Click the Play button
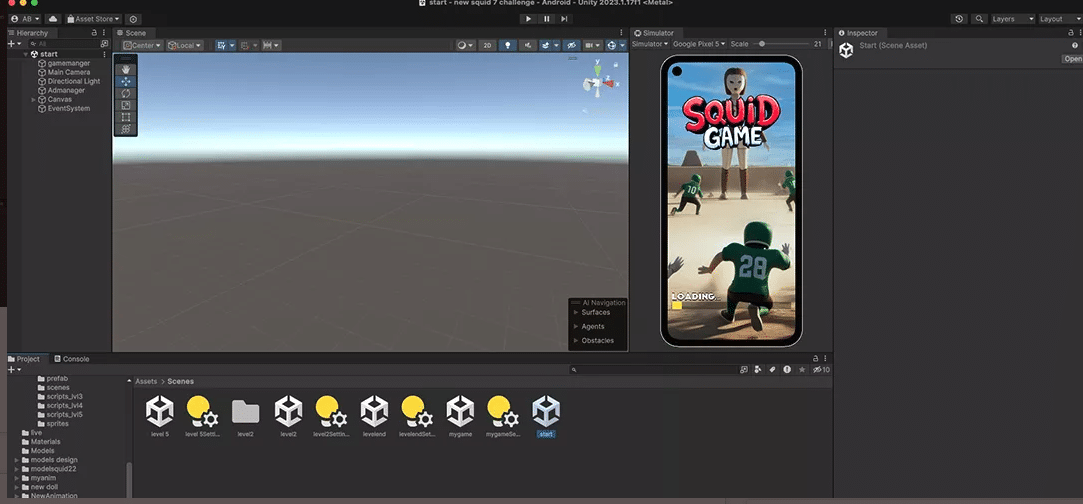This screenshot has height=504, width=1083. [x=528, y=19]
